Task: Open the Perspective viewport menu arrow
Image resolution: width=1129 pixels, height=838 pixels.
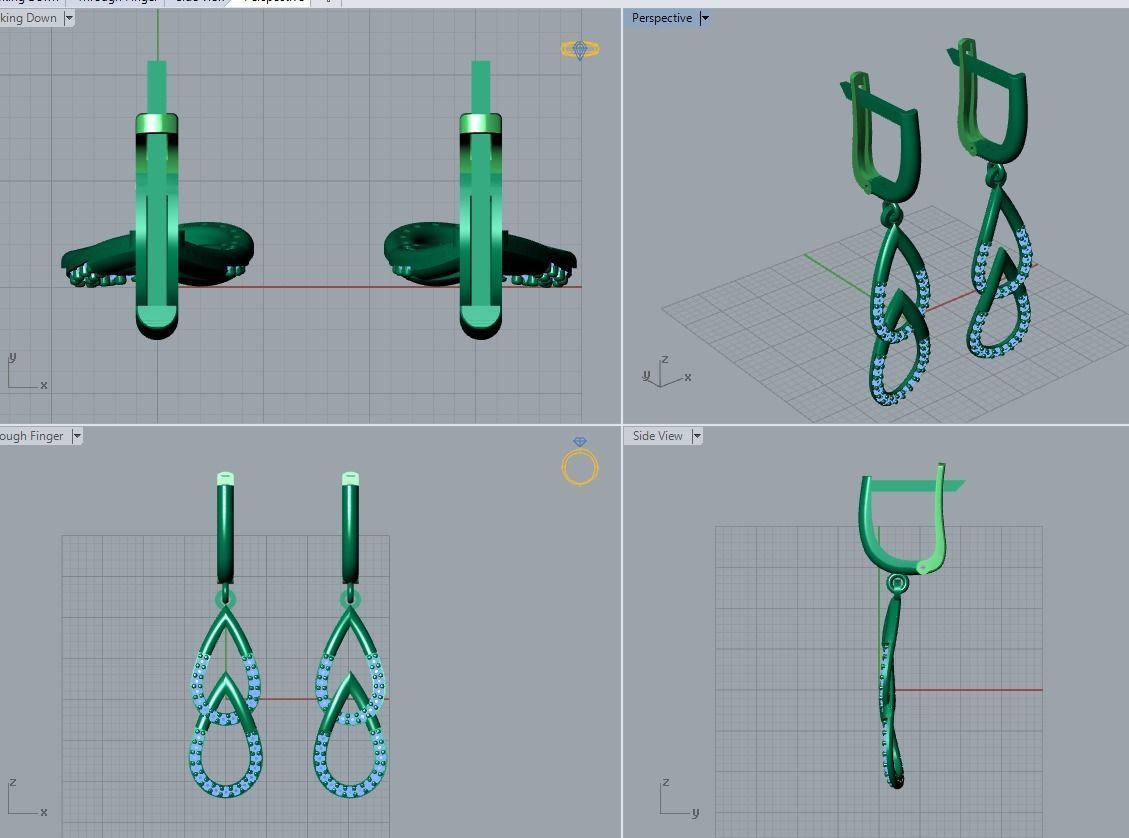Action: pyautogui.click(x=705, y=18)
